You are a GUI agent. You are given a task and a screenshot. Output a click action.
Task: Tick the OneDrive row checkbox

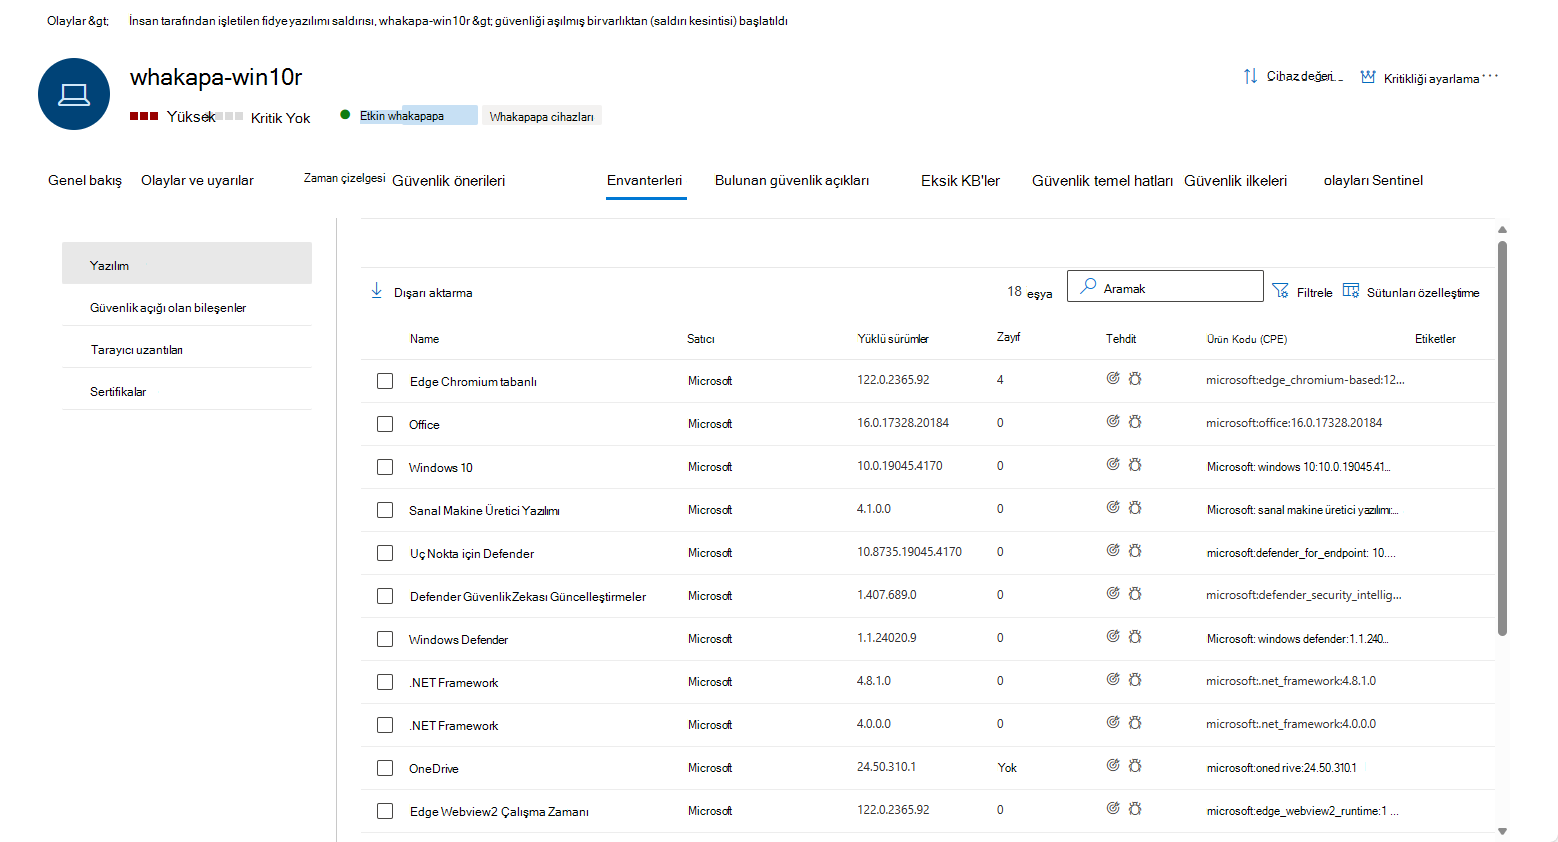(385, 768)
